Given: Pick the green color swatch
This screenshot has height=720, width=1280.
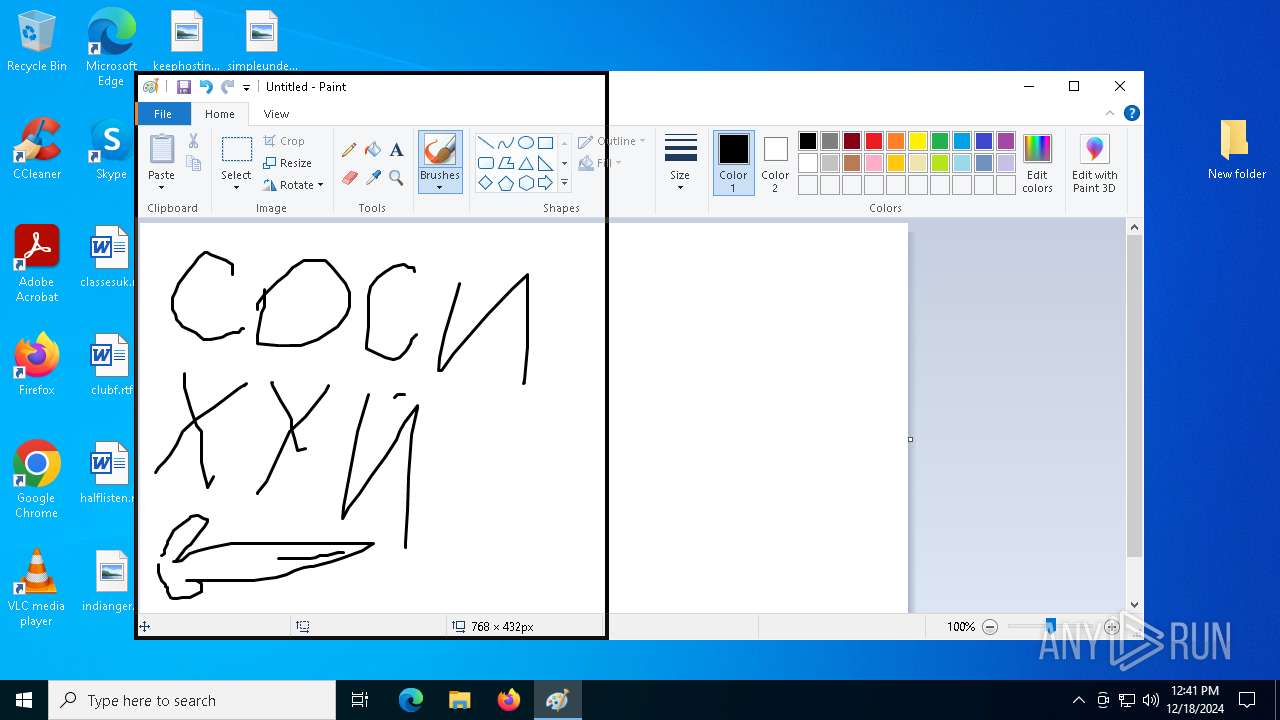Looking at the screenshot, I should (x=940, y=141).
